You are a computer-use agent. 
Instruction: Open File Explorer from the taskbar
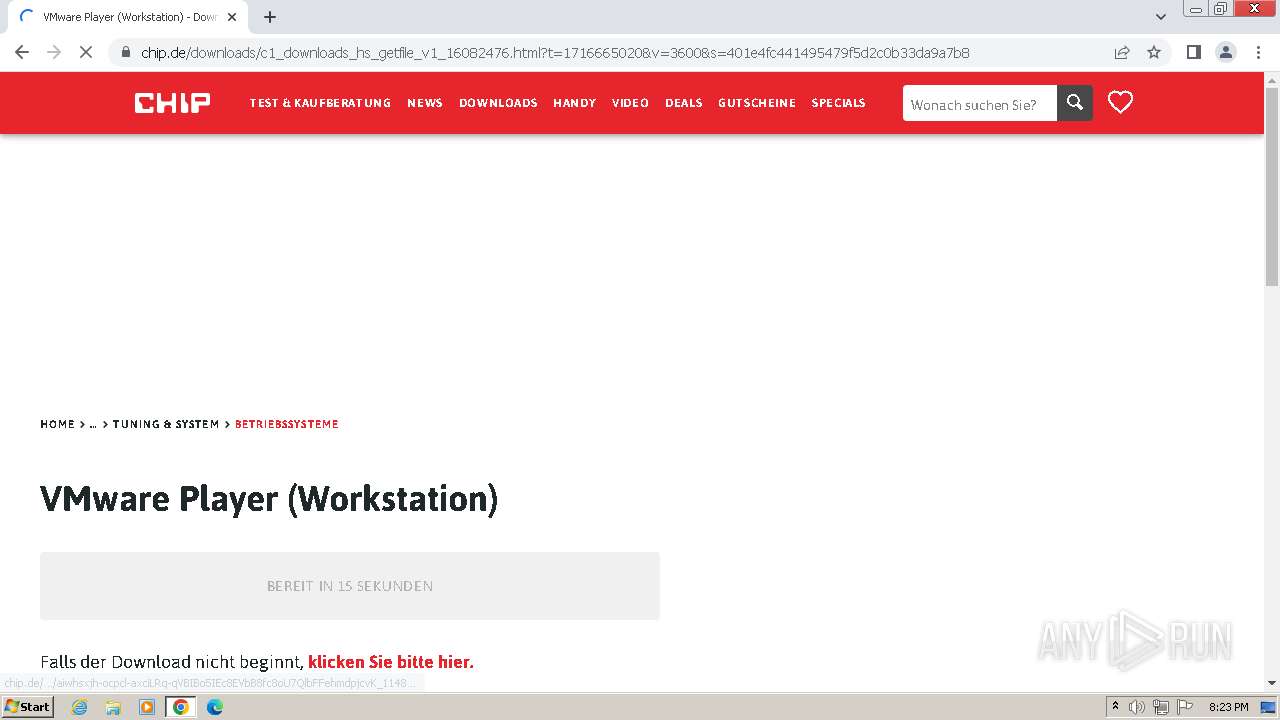[113, 707]
